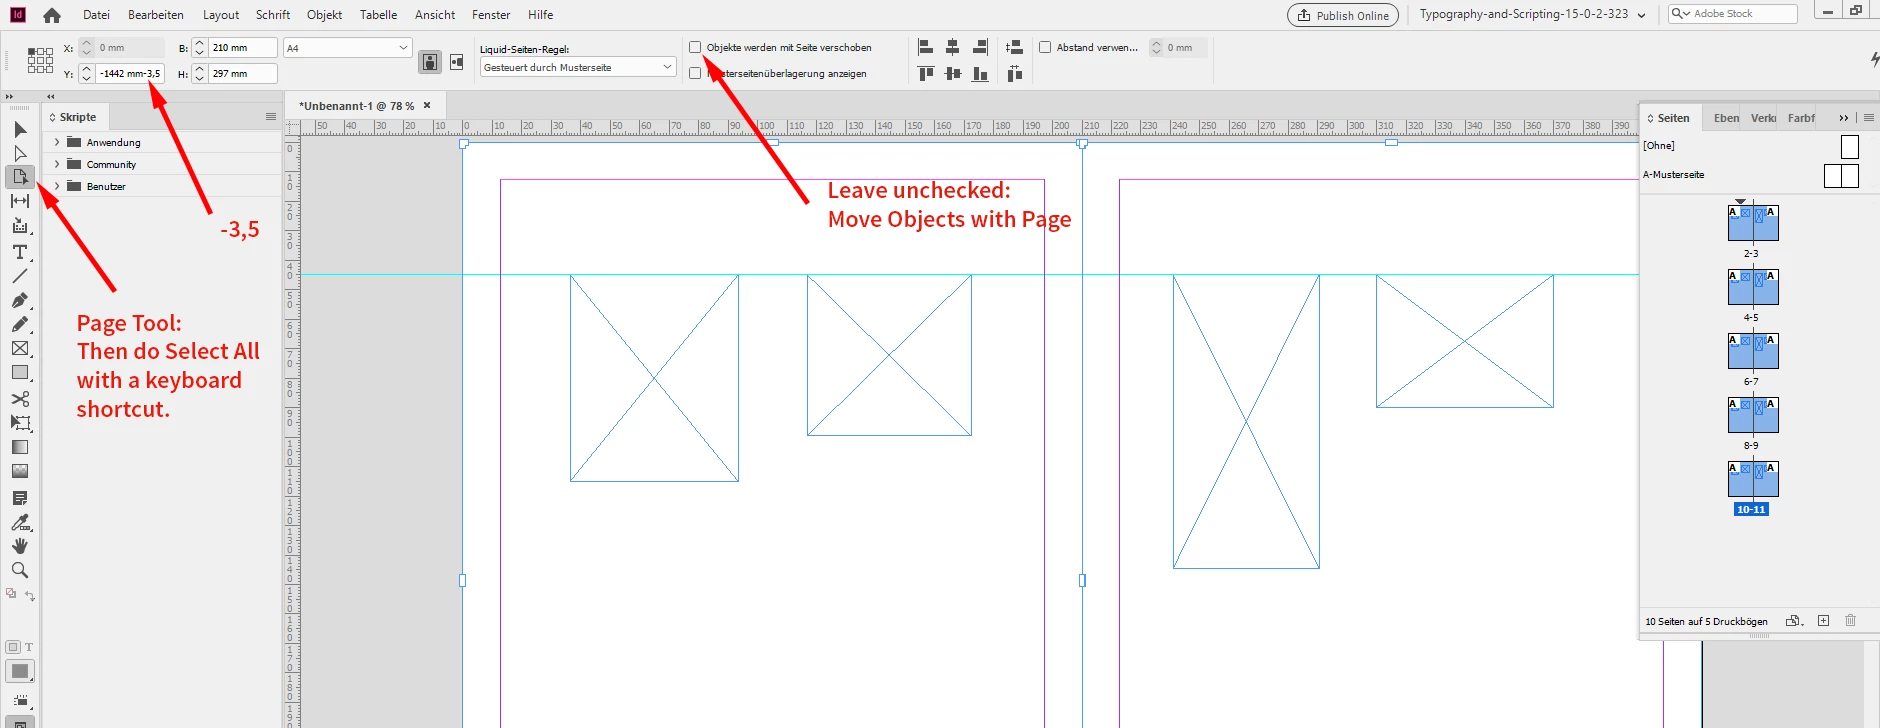Open the Liquid-Seiten-Regel dropdown
1880x728 pixels.
click(578, 67)
